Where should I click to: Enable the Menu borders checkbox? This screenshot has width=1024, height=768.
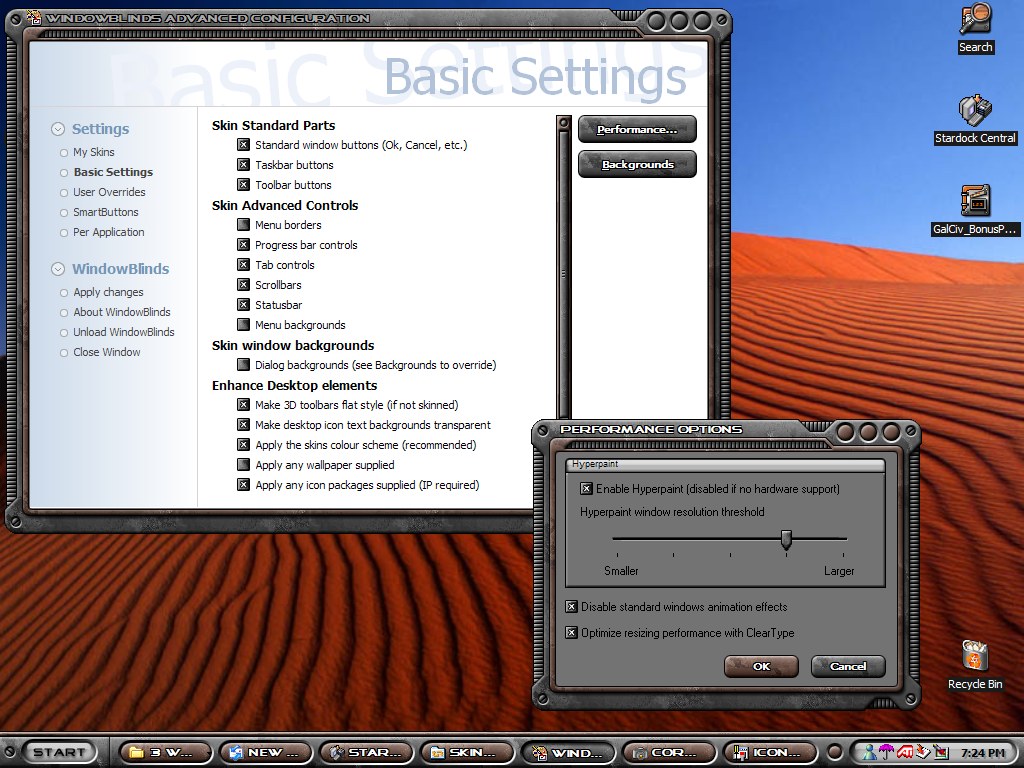pyautogui.click(x=244, y=225)
